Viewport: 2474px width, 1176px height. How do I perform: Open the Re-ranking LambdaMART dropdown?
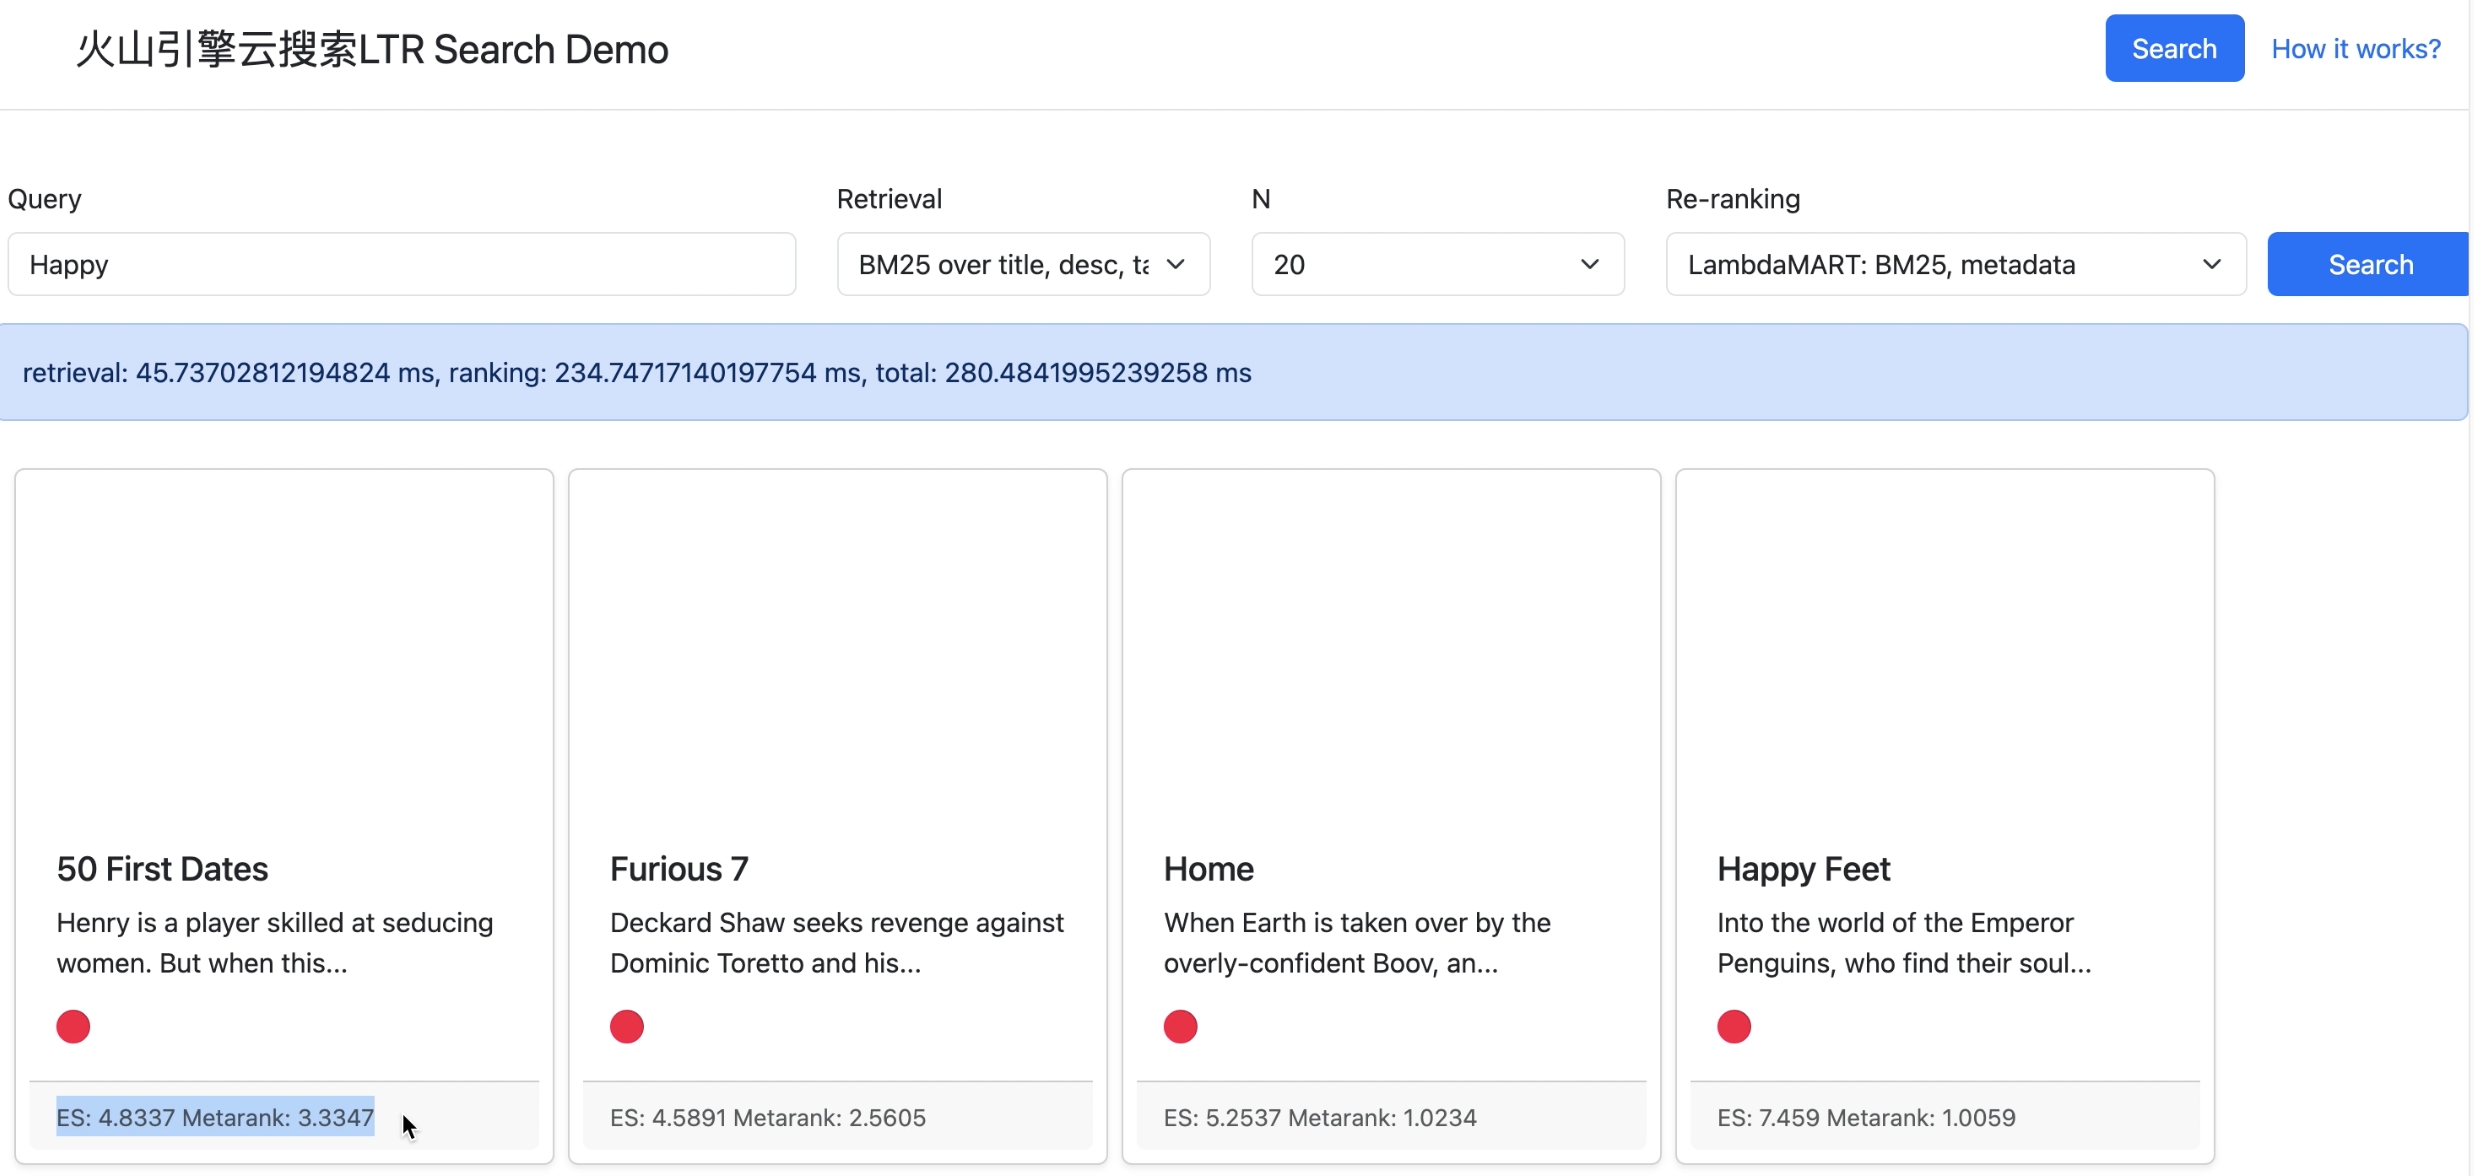(x=1955, y=264)
